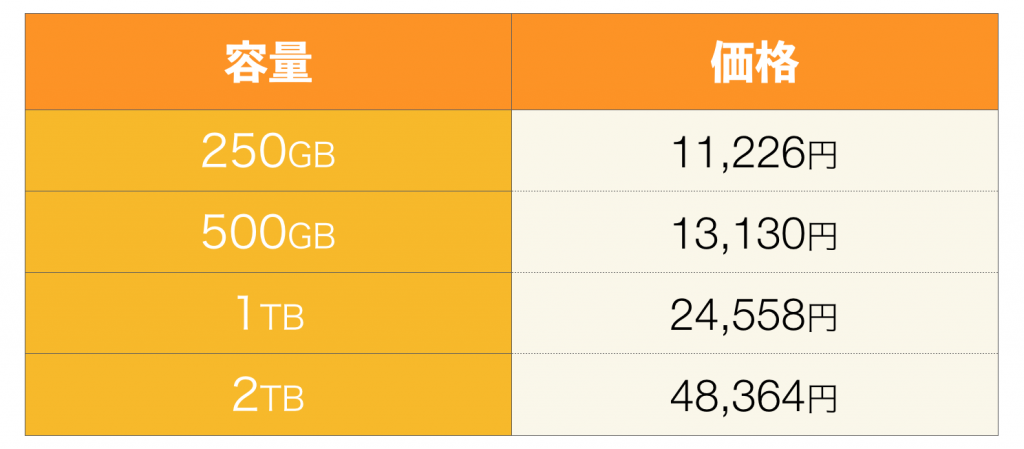Viewport: 1024px width, 449px height.
Task: Click the 価格 column header
Action: click(755, 62)
